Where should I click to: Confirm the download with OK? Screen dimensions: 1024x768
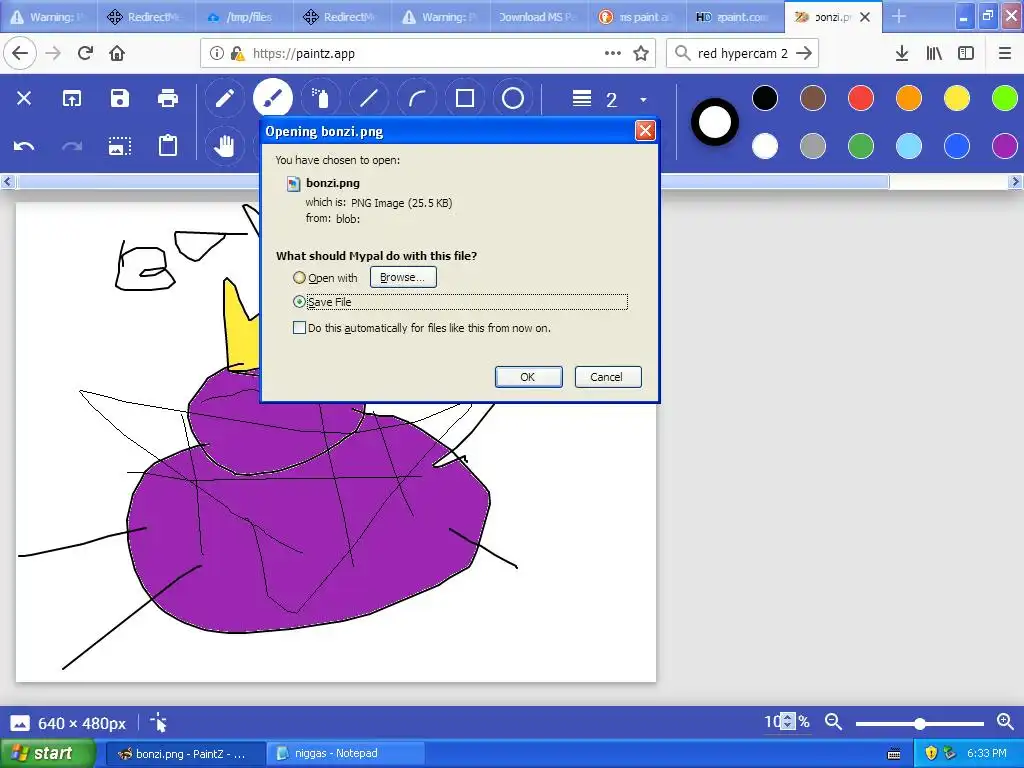[x=528, y=377]
